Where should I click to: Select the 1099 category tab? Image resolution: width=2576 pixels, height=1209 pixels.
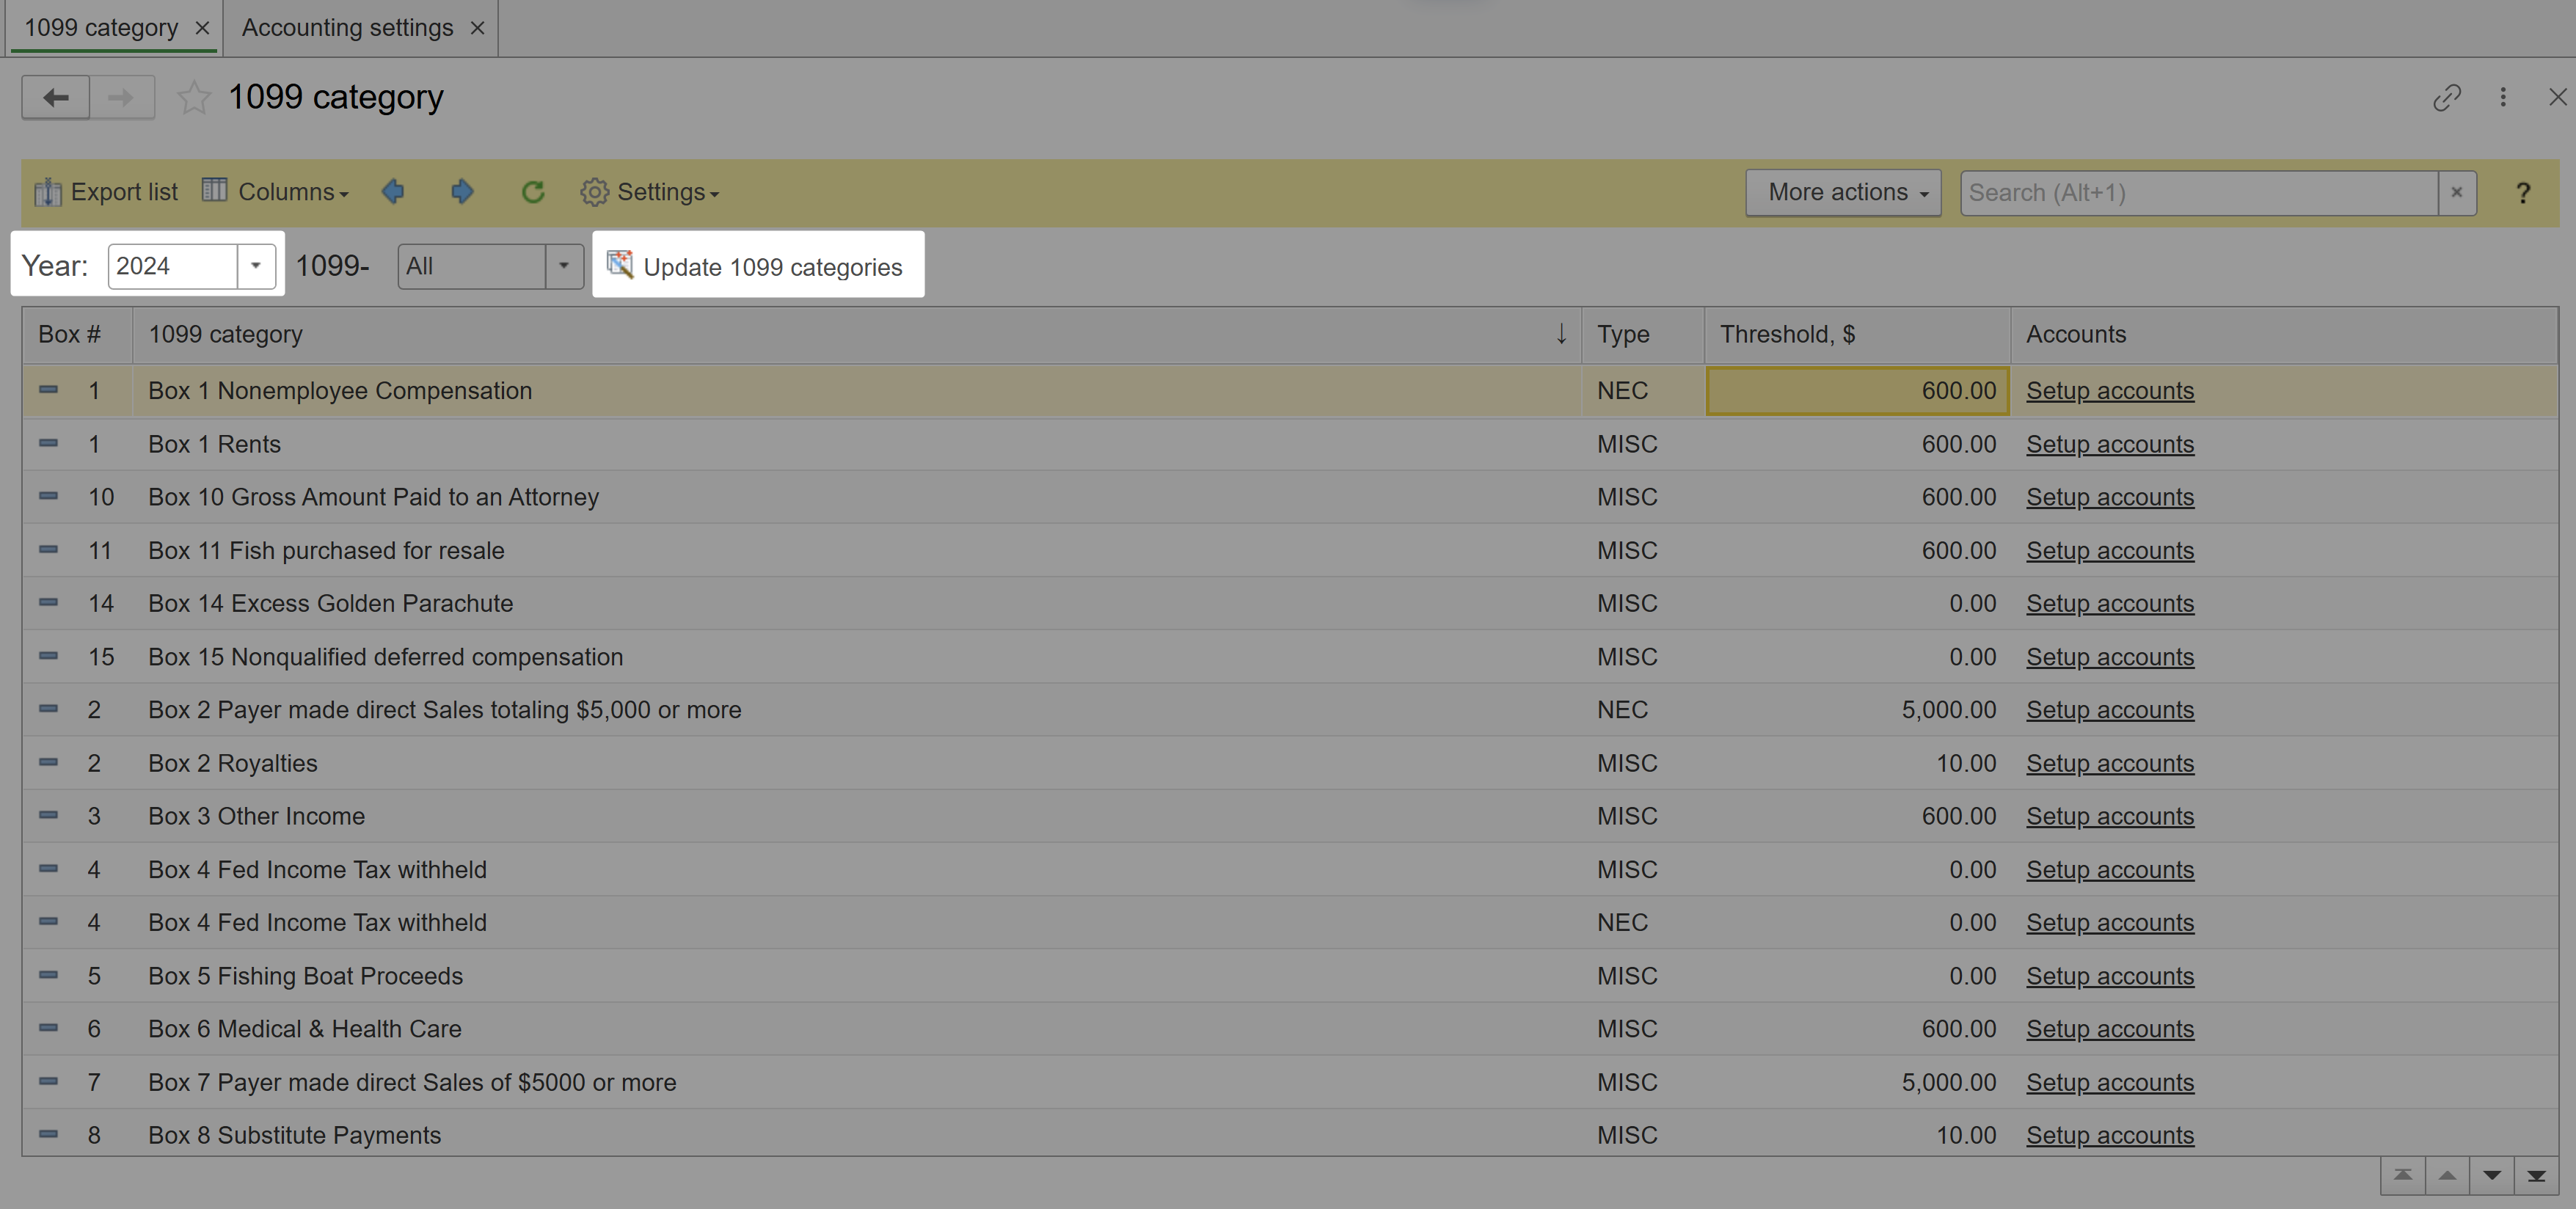click(101, 28)
